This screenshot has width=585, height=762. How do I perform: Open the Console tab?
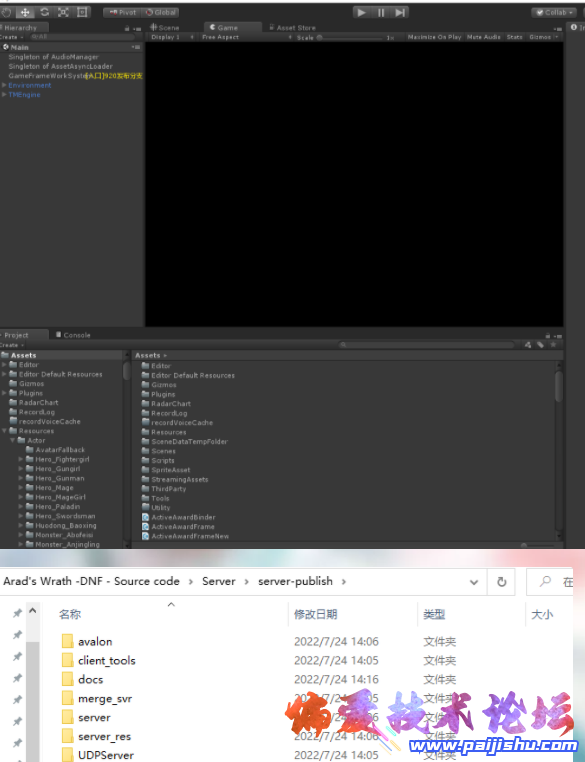pos(73,335)
